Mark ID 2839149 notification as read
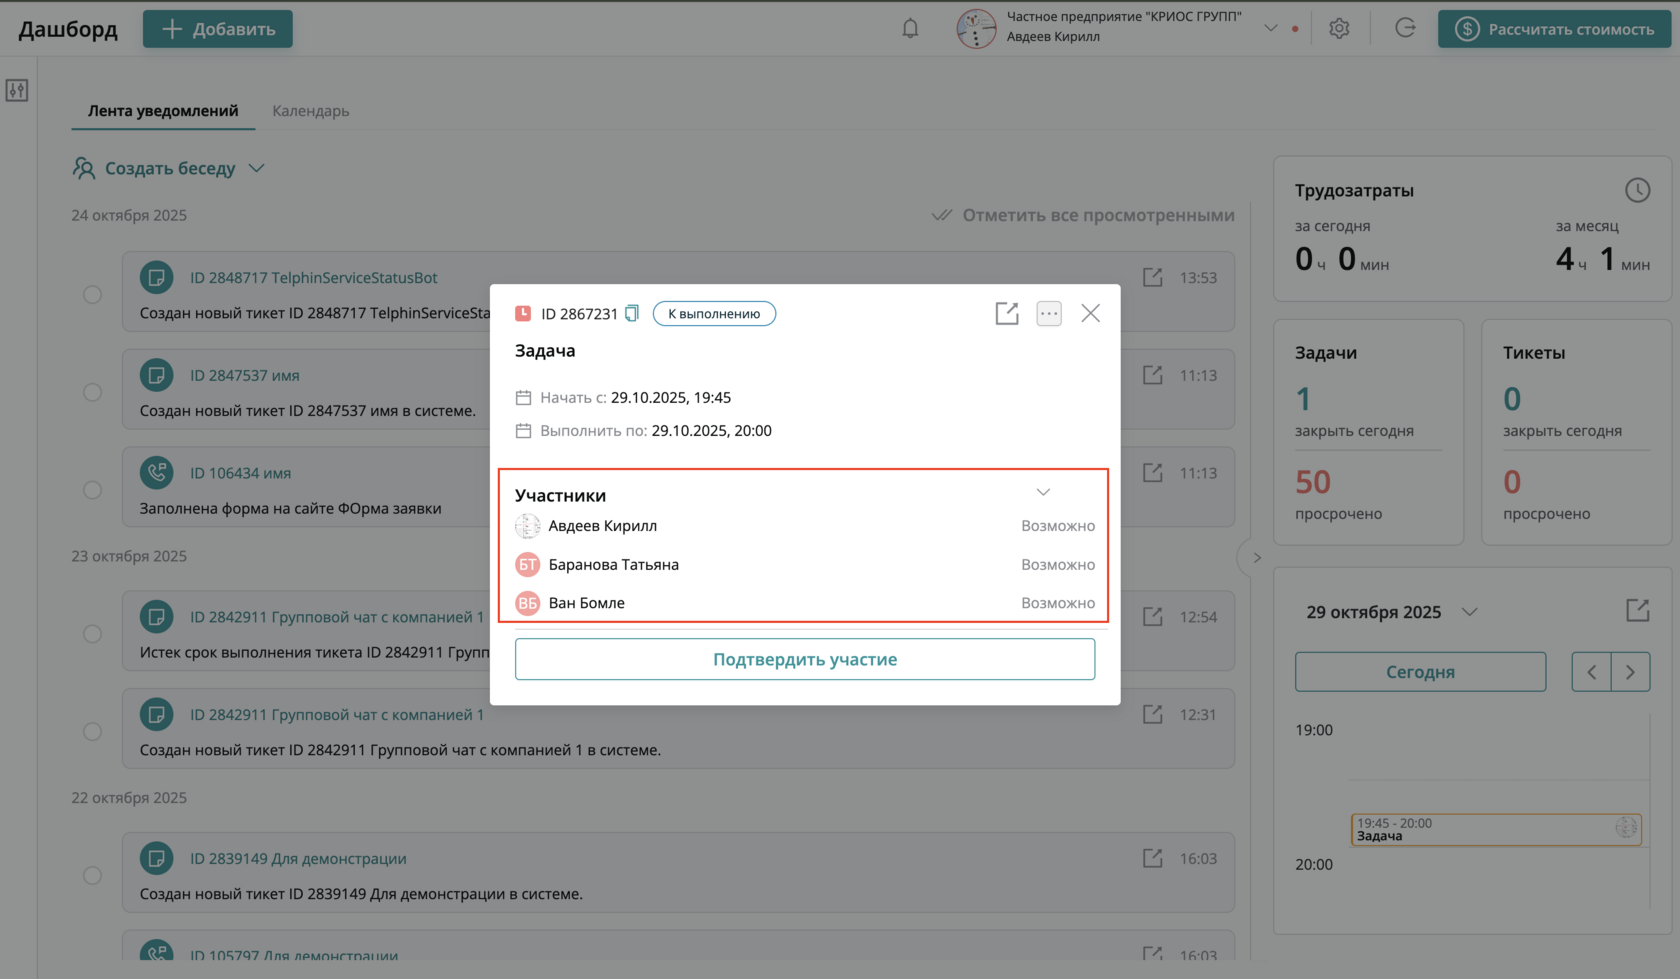This screenshot has height=979, width=1680. point(93,876)
